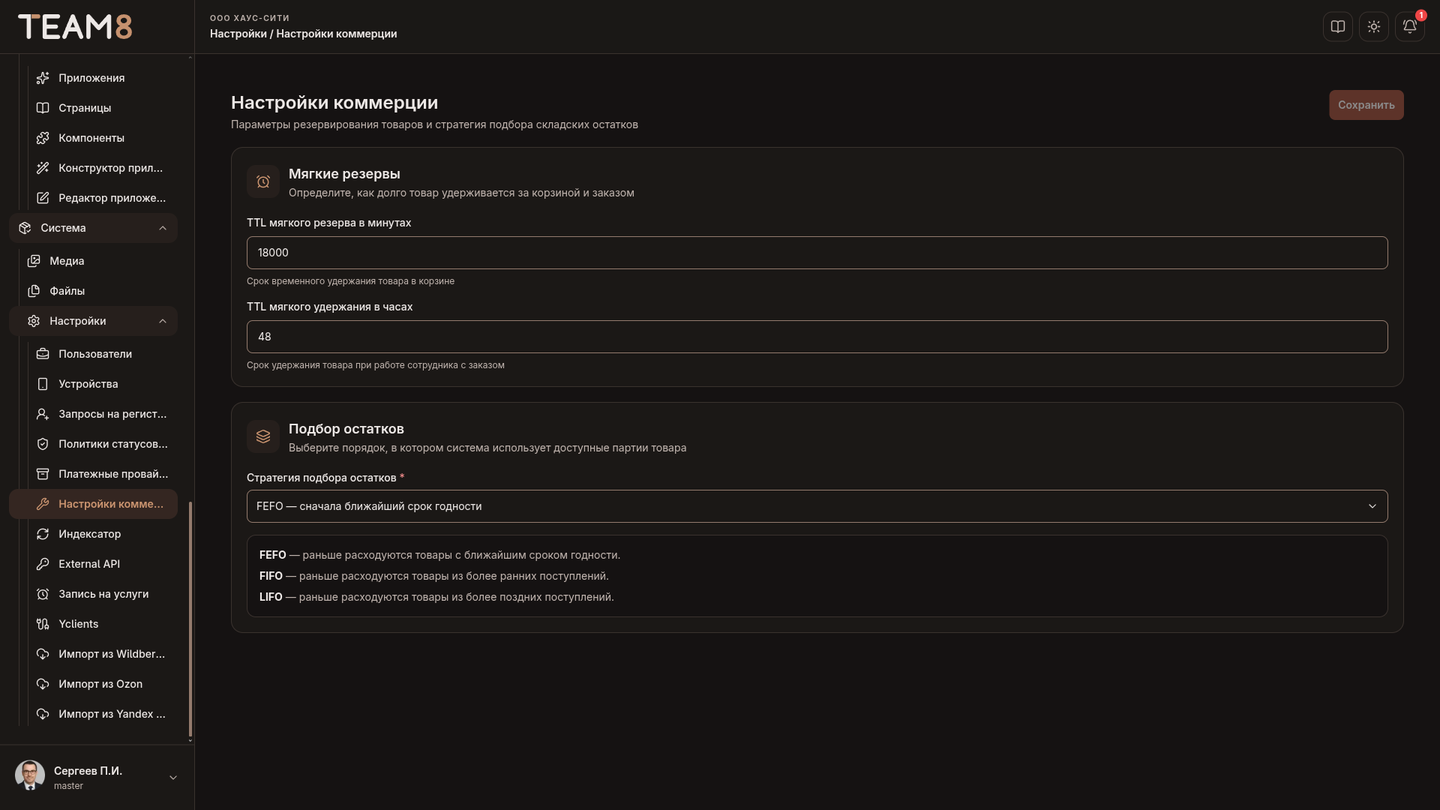
Task: Click the FIFO description line
Action: tap(434, 576)
